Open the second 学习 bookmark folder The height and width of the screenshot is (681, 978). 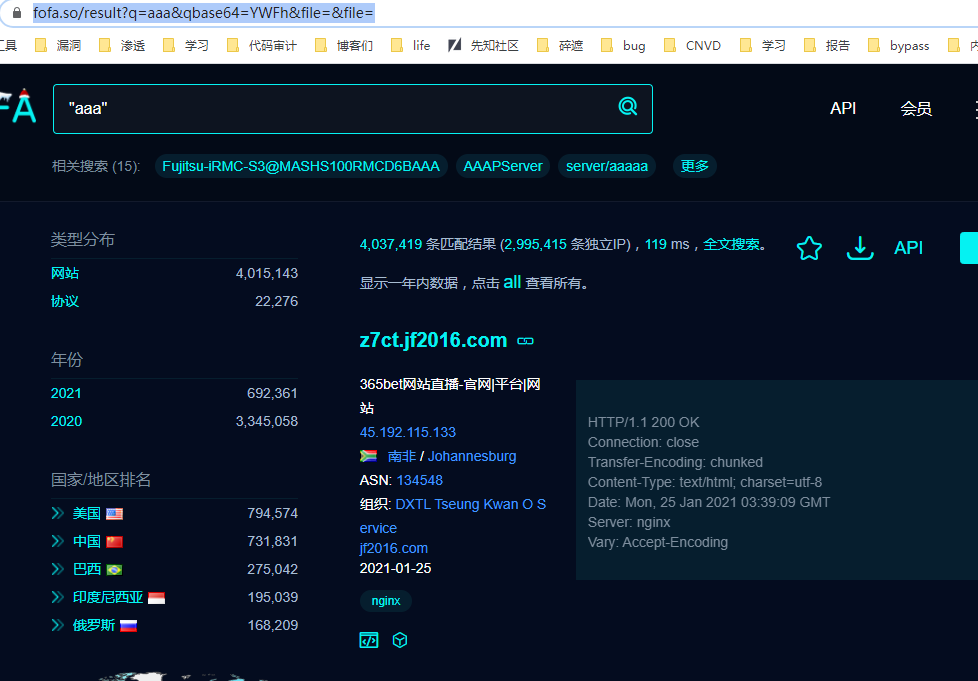763,46
